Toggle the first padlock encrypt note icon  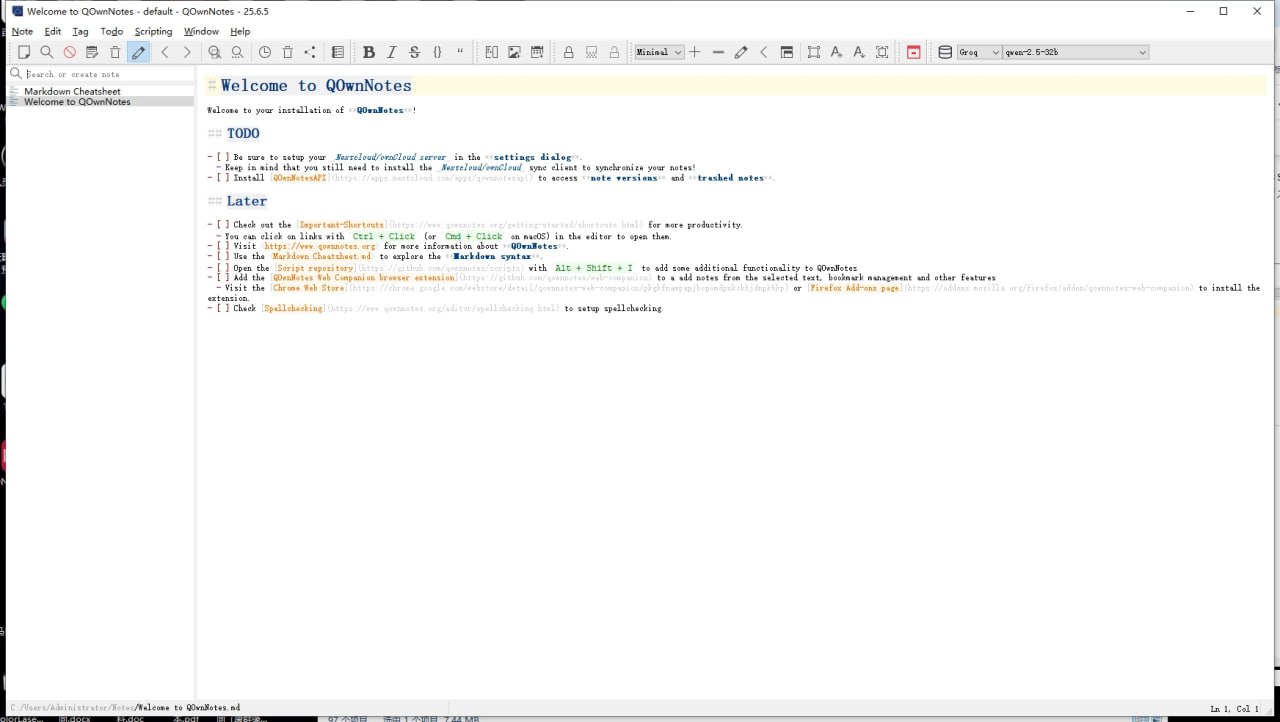point(569,52)
